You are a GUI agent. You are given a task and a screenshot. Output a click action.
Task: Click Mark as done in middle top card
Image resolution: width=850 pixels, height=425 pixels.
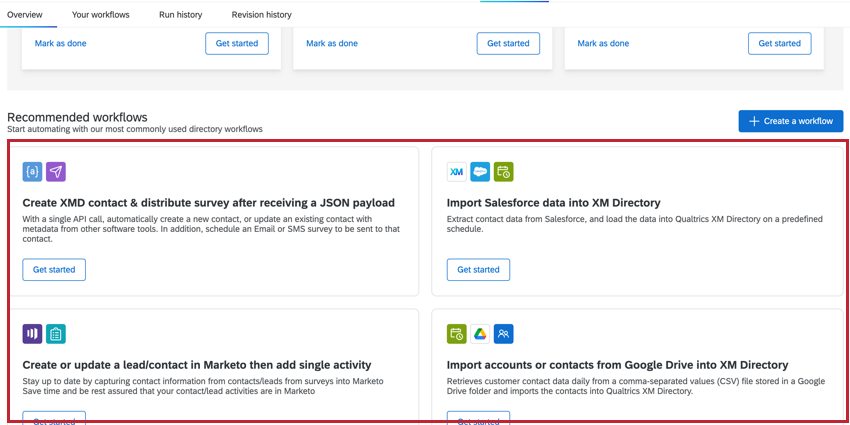pyautogui.click(x=332, y=43)
